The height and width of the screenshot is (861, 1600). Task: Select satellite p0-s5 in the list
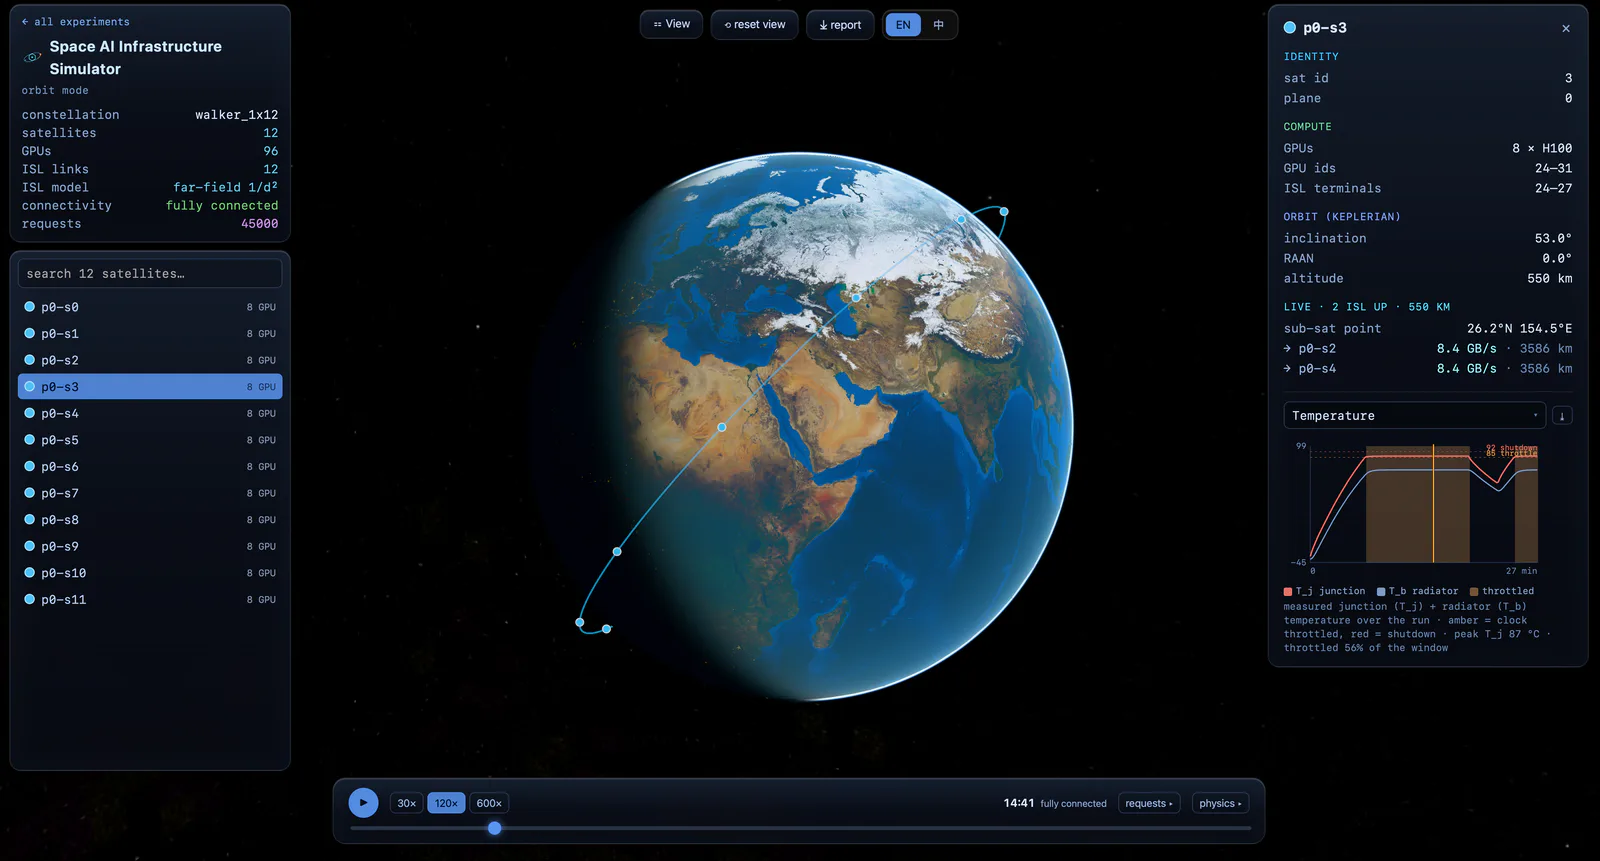[150, 440]
